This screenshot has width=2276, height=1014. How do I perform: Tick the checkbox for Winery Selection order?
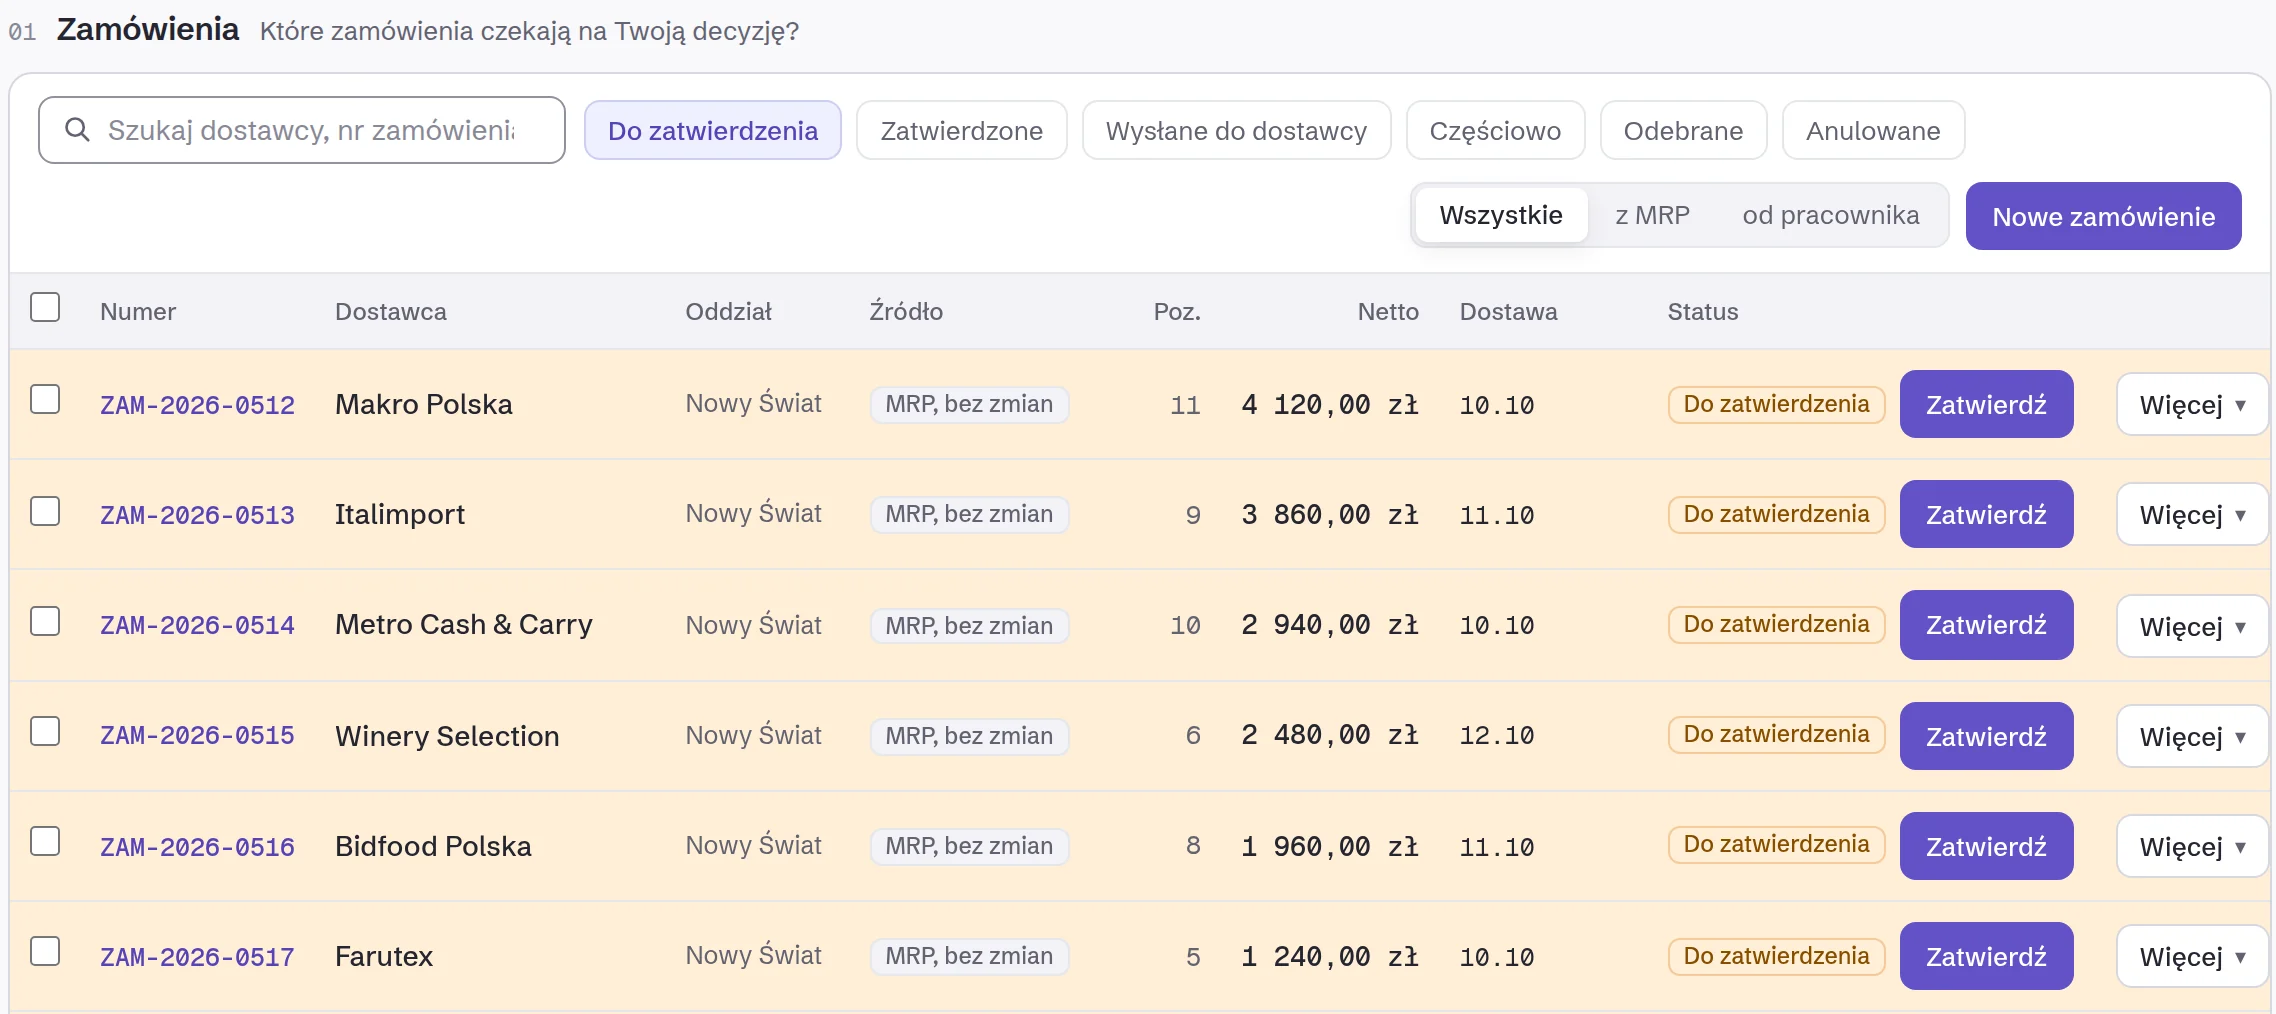point(45,731)
